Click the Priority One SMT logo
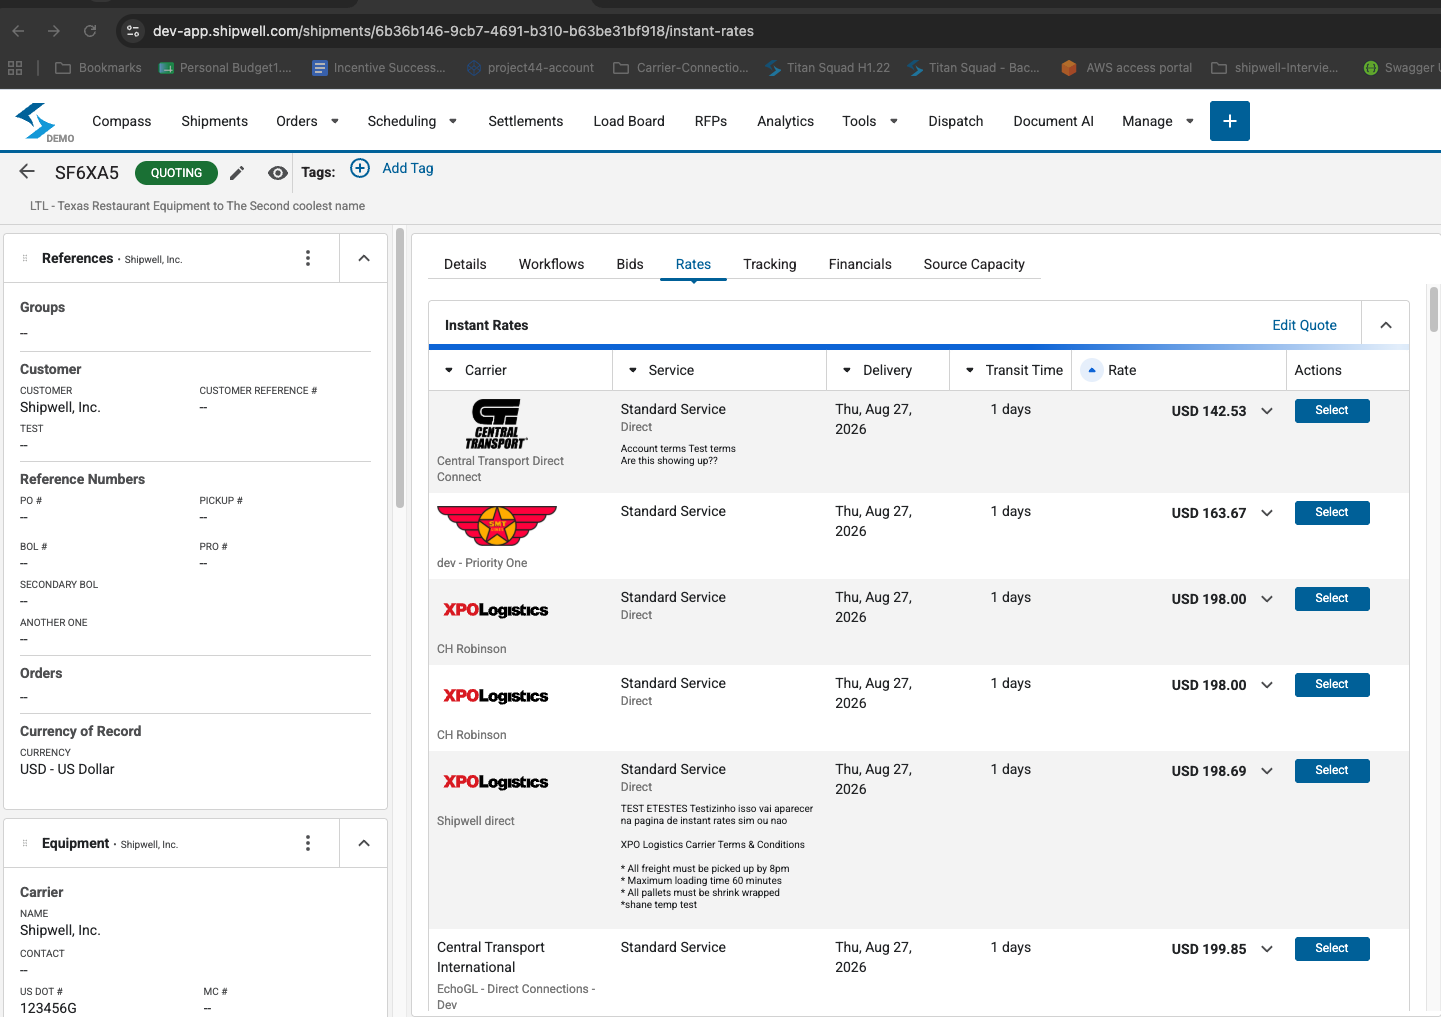The height and width of the screenshot is (1017, 1441). pyautogui.click(x=497, y=526)
